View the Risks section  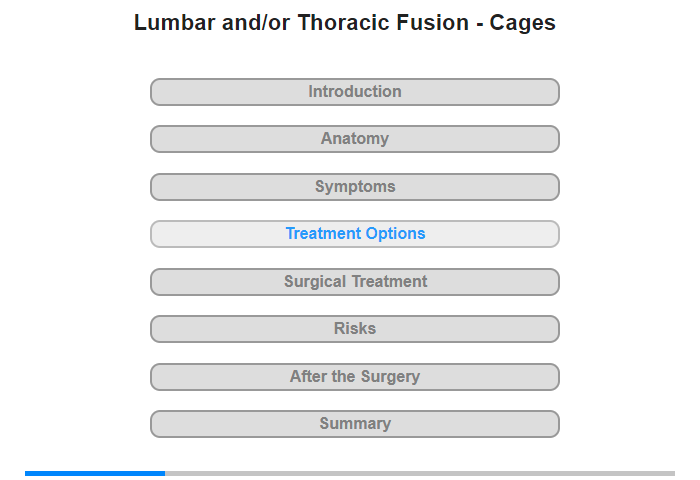(354, 329)
